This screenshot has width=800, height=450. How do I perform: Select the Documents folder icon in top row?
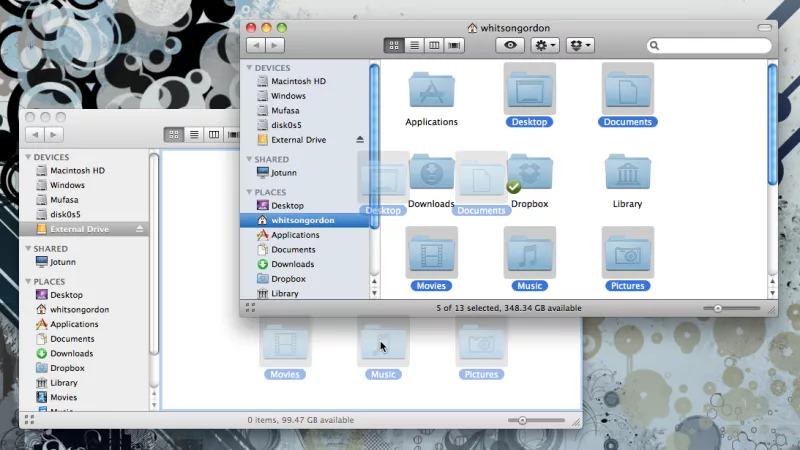628,89
